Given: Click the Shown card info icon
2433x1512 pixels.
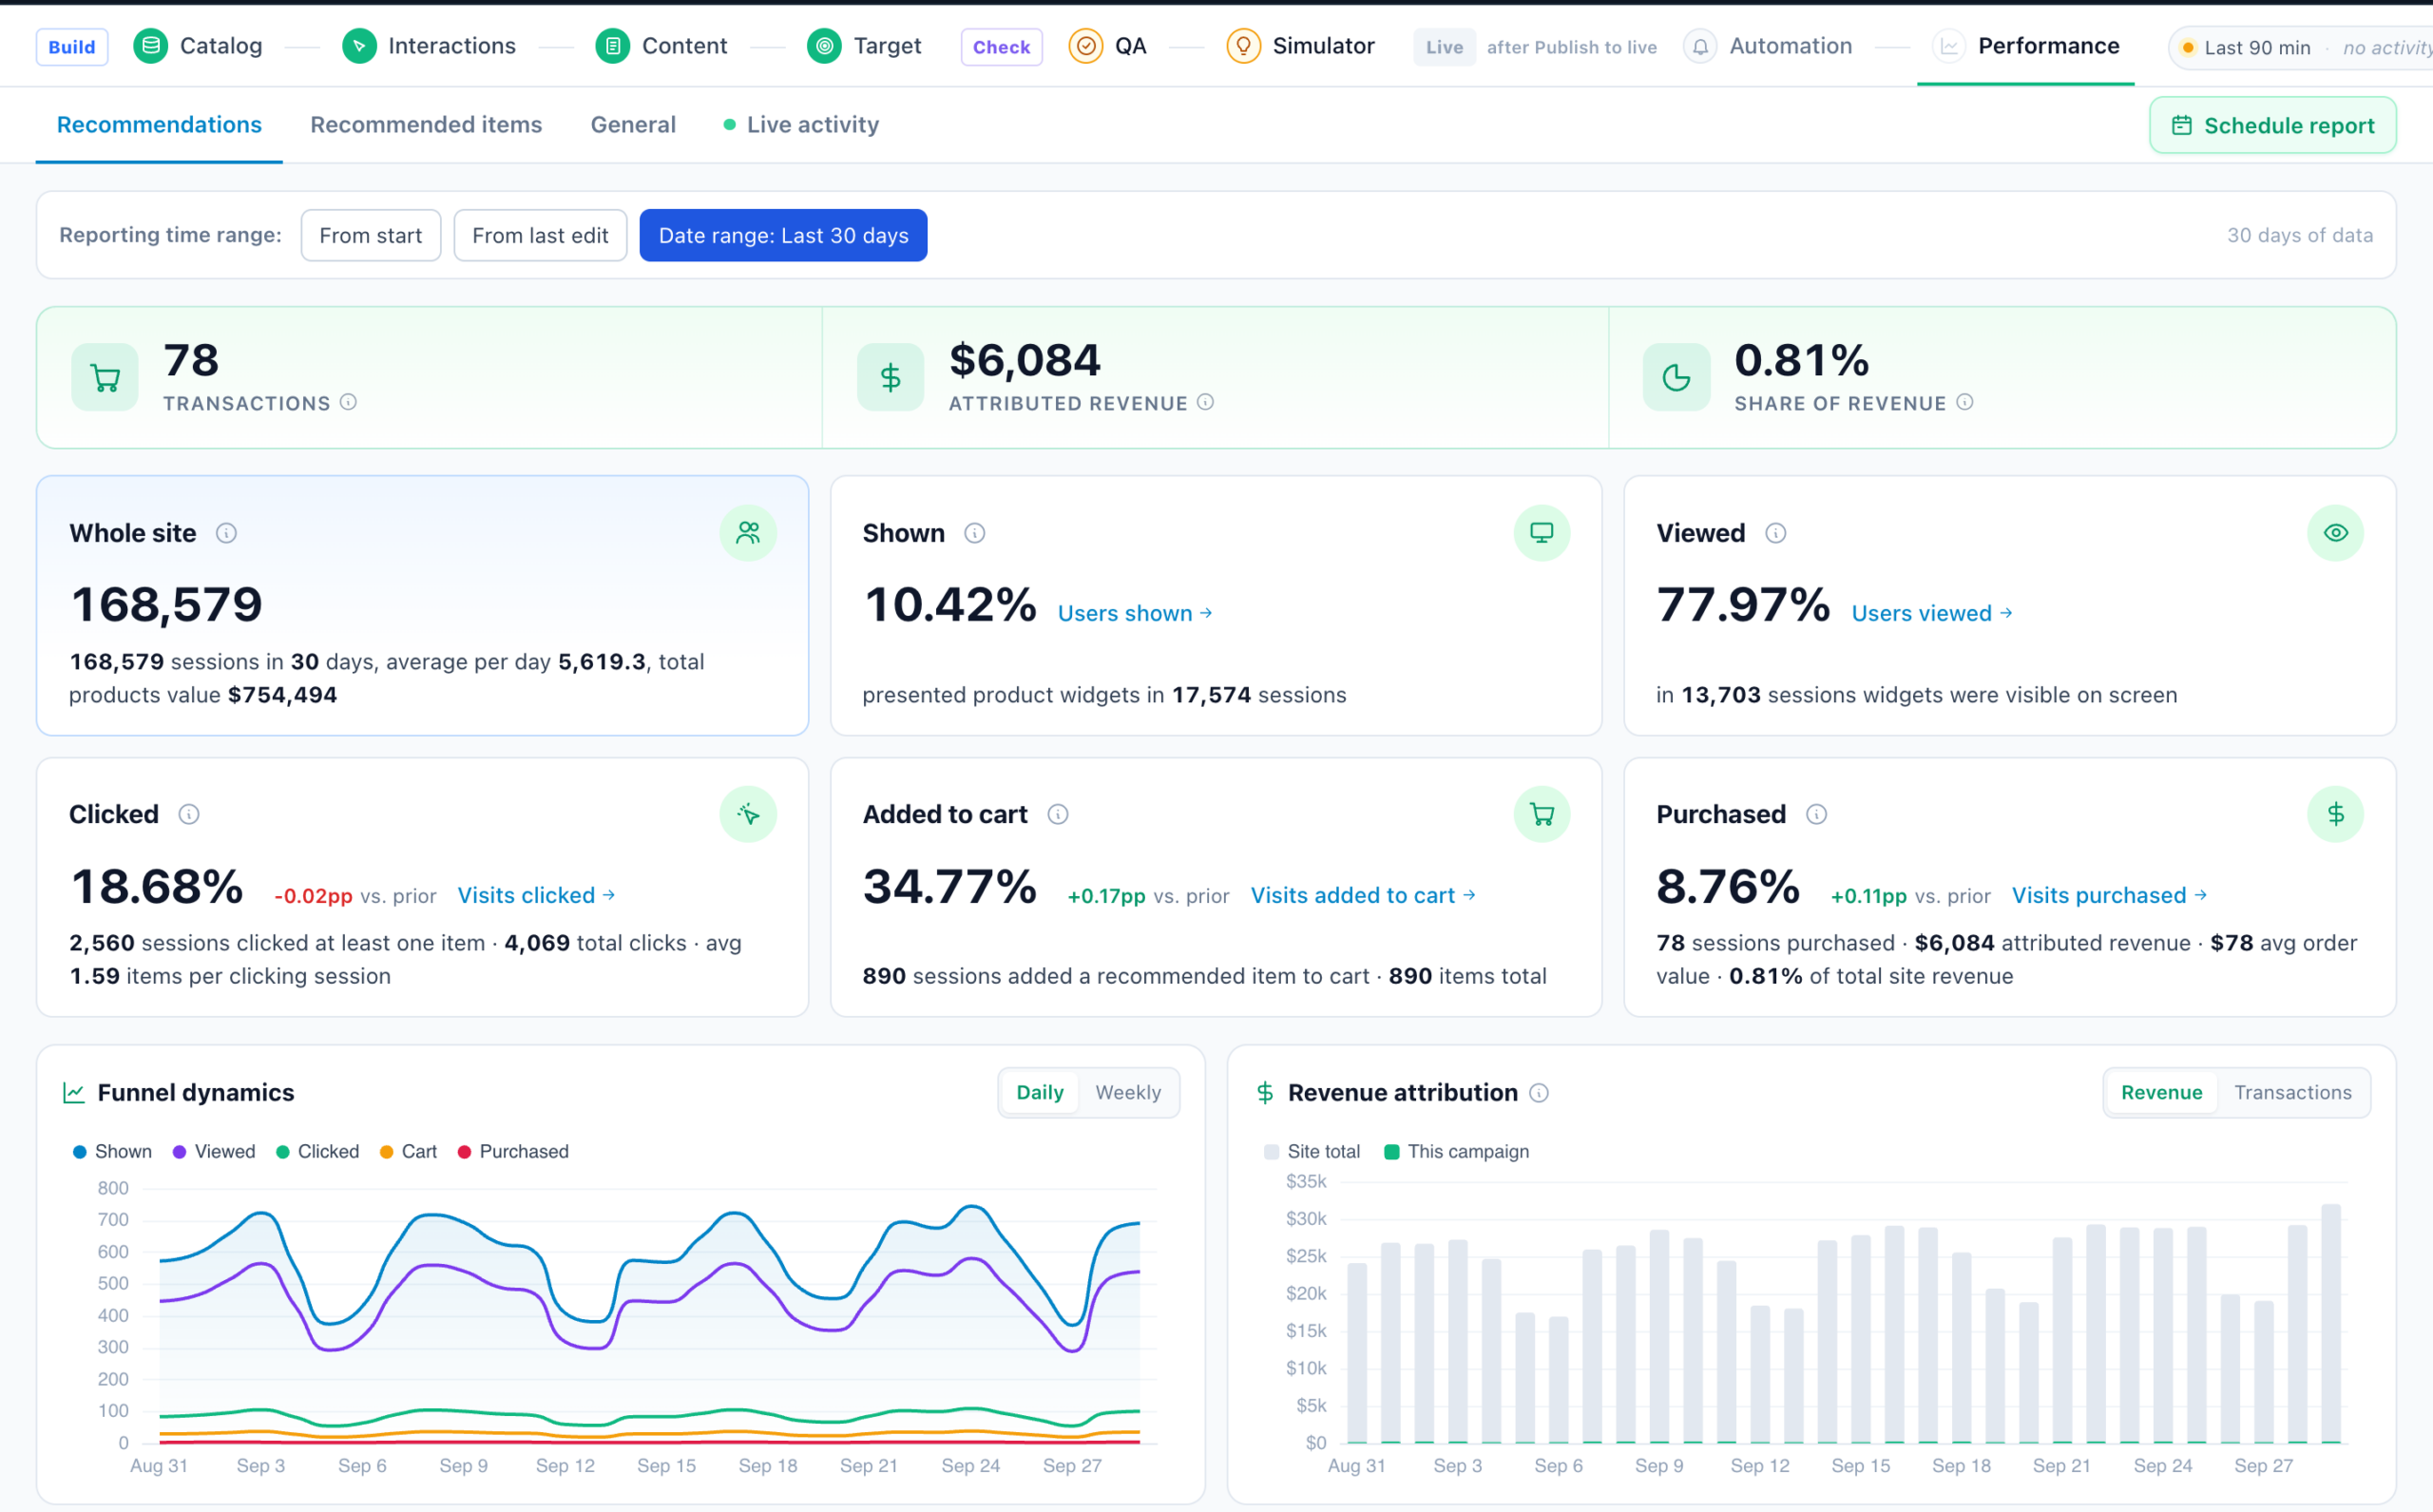Looking at the screenshot, I should click(x=975, y=533).
